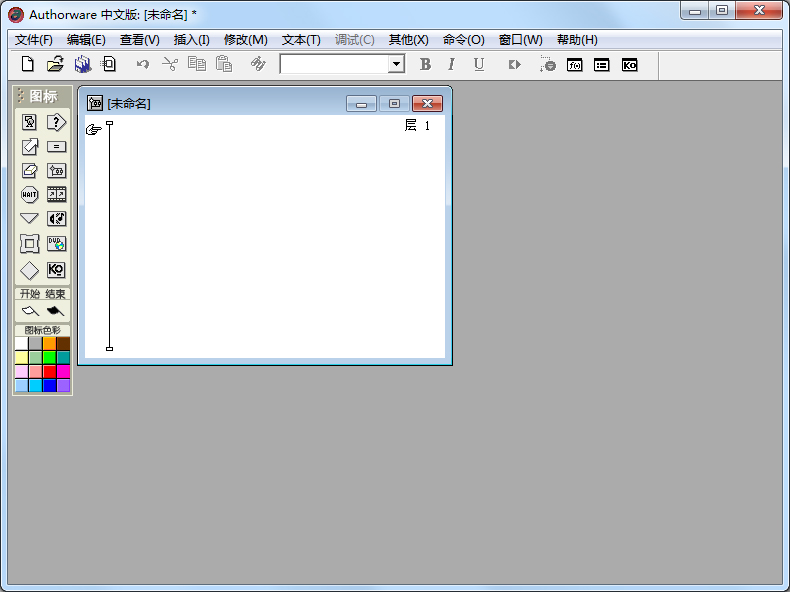This screenshot has height=592, width=790.
Task: Select the Interaction icon with question mark
Action: pyautogui.click(x=56, y=122)
